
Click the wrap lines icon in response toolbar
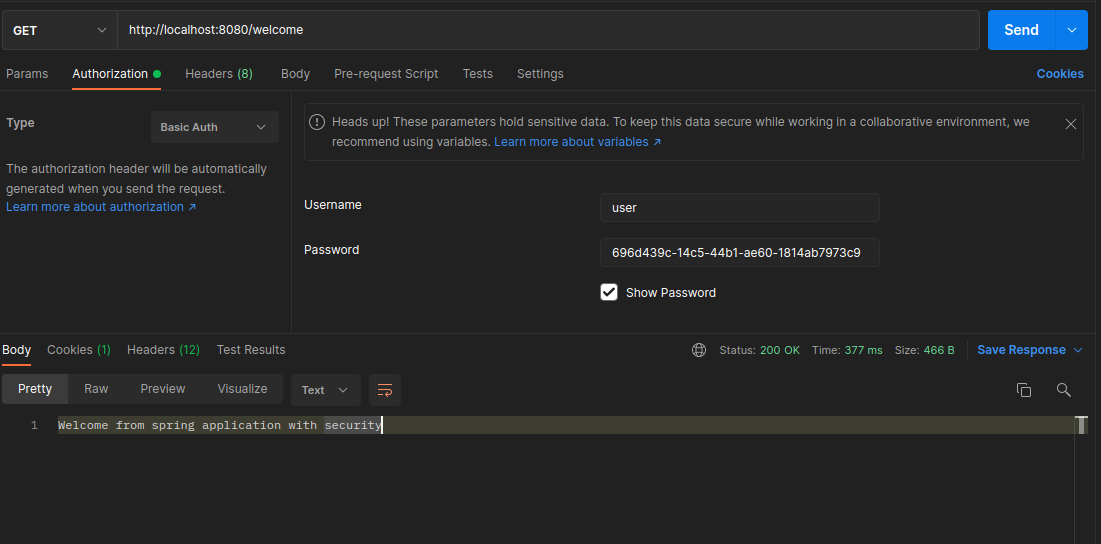click(x=385, y=390)
